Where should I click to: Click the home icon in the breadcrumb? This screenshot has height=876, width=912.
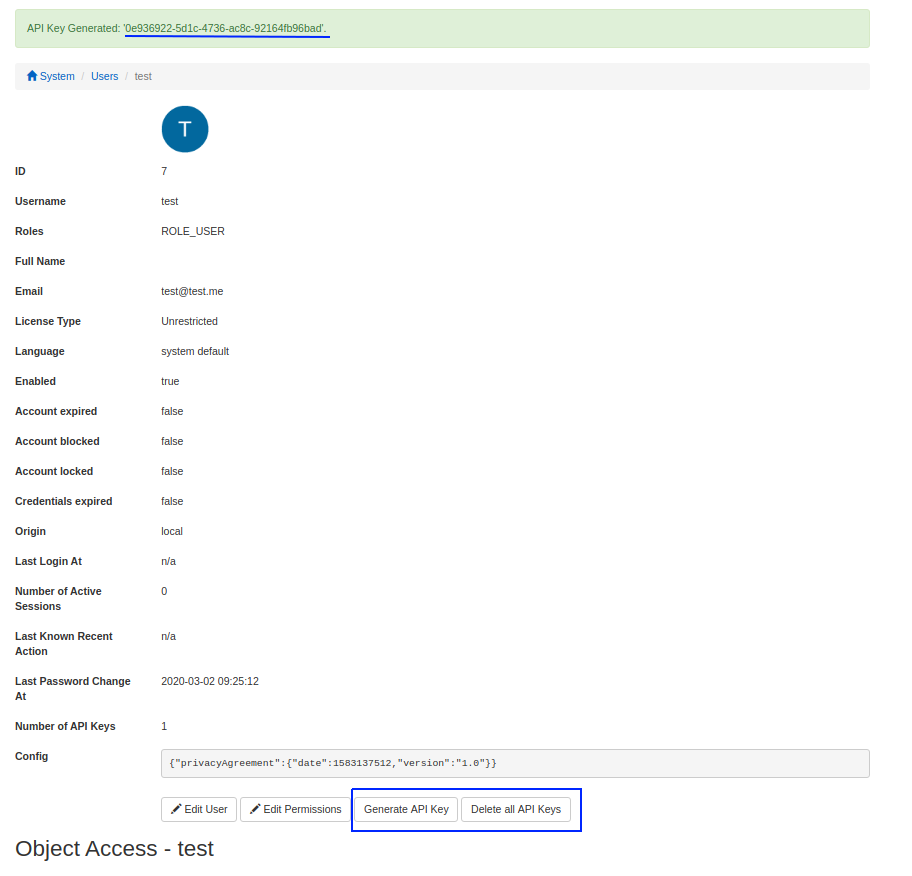pyautogui.click(x=31, y=76)
